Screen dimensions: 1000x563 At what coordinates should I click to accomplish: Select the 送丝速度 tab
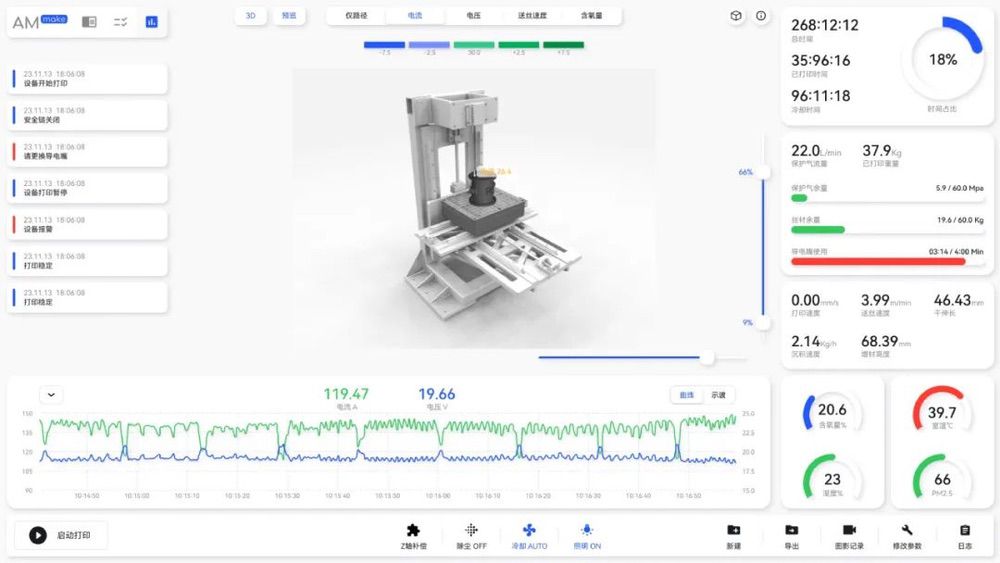click(533, 16)
